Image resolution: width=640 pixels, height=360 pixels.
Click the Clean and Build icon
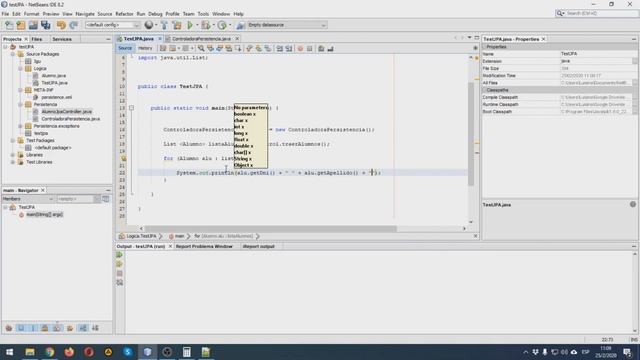coord(177,25)
